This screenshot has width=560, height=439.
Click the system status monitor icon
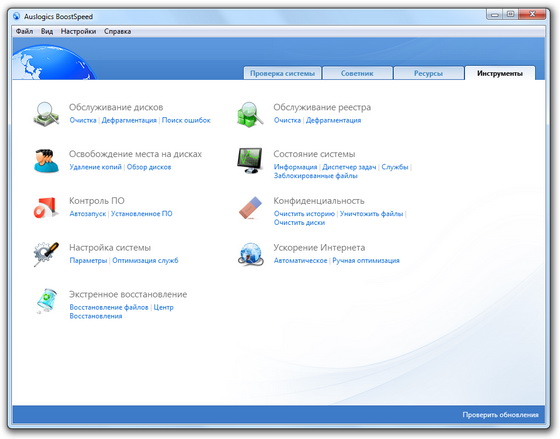coord(250,161)
